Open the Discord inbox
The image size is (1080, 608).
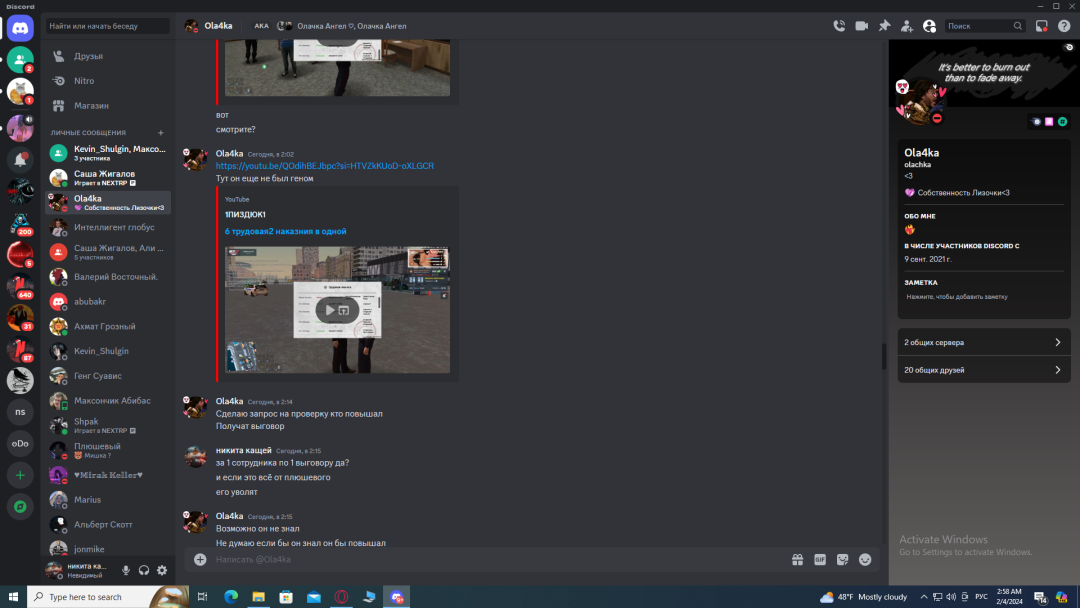(x=1041, y=26)
